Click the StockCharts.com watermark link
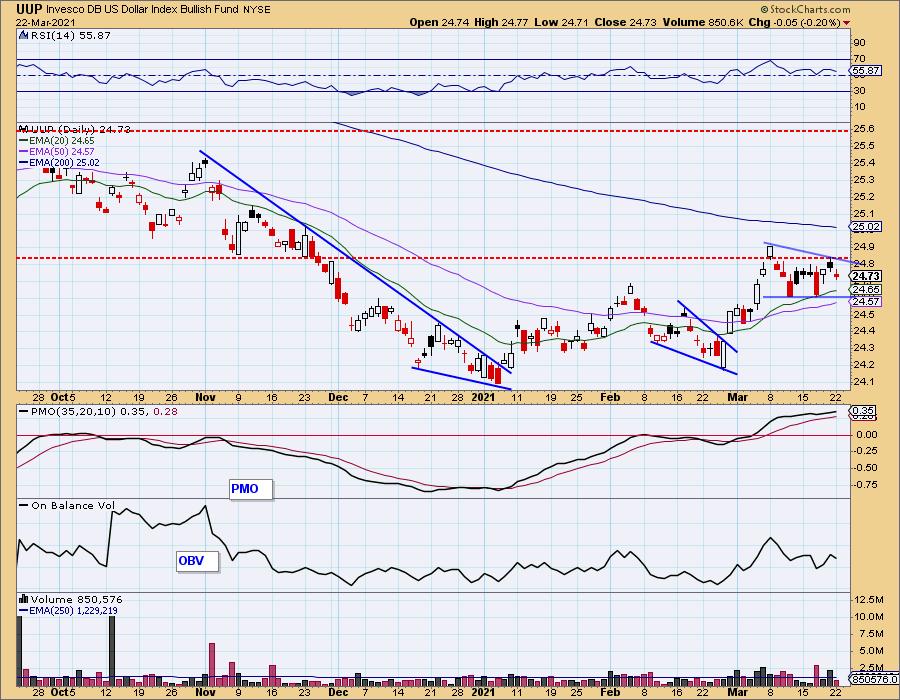 point(805,9)
